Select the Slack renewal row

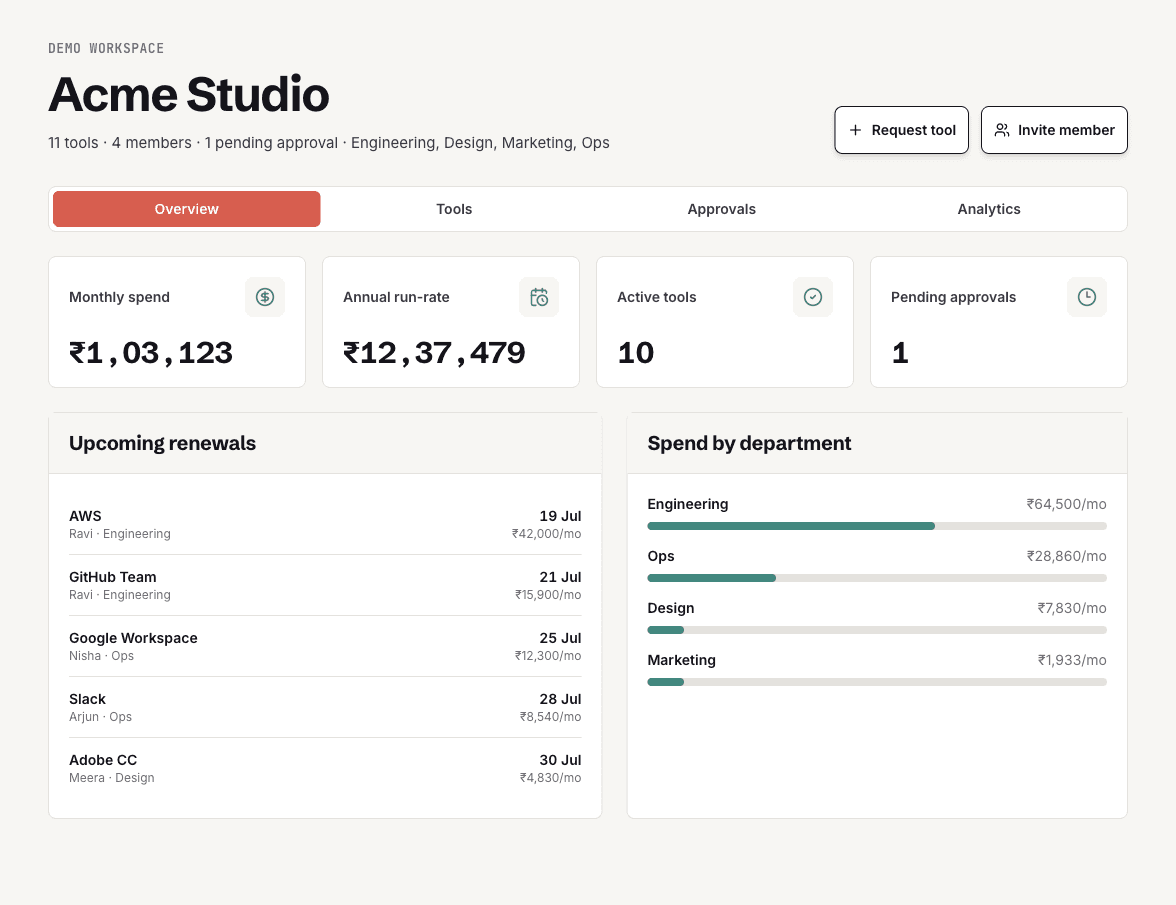(x=325, y=707)
